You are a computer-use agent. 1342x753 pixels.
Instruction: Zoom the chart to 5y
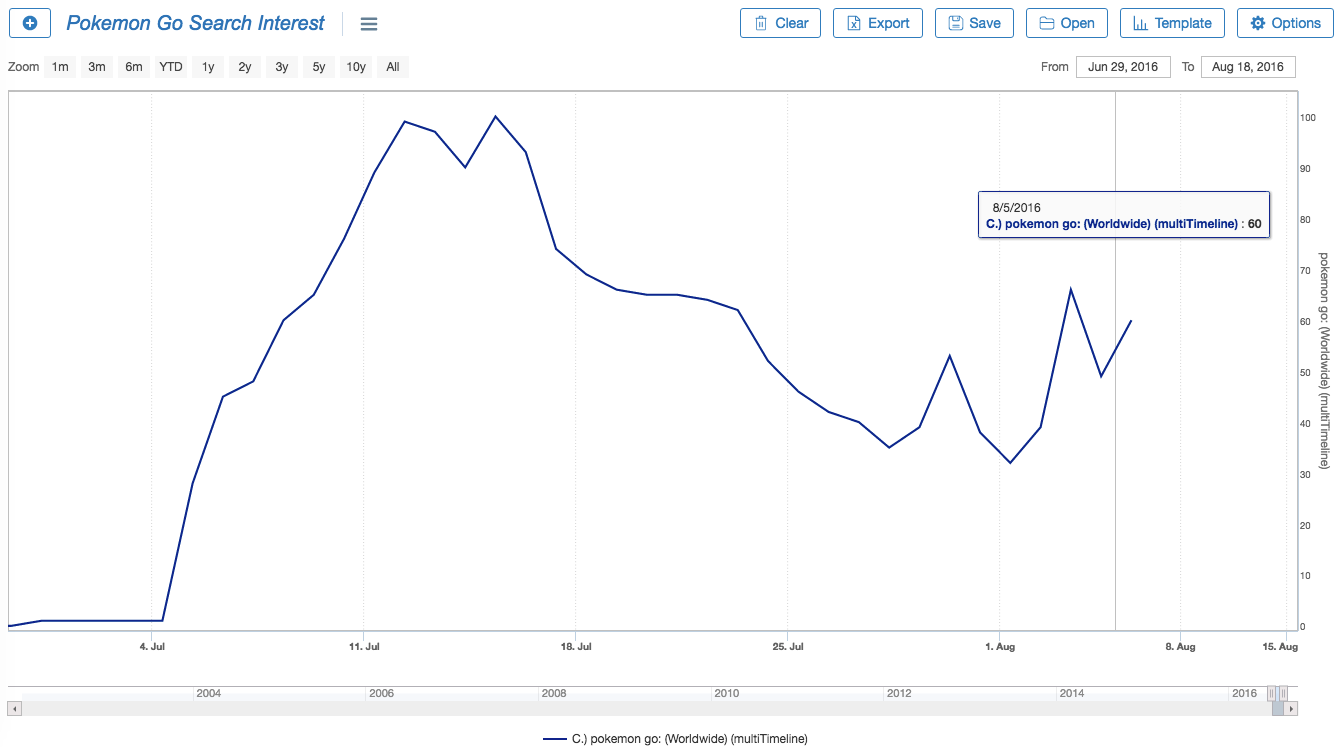(319, 67)
